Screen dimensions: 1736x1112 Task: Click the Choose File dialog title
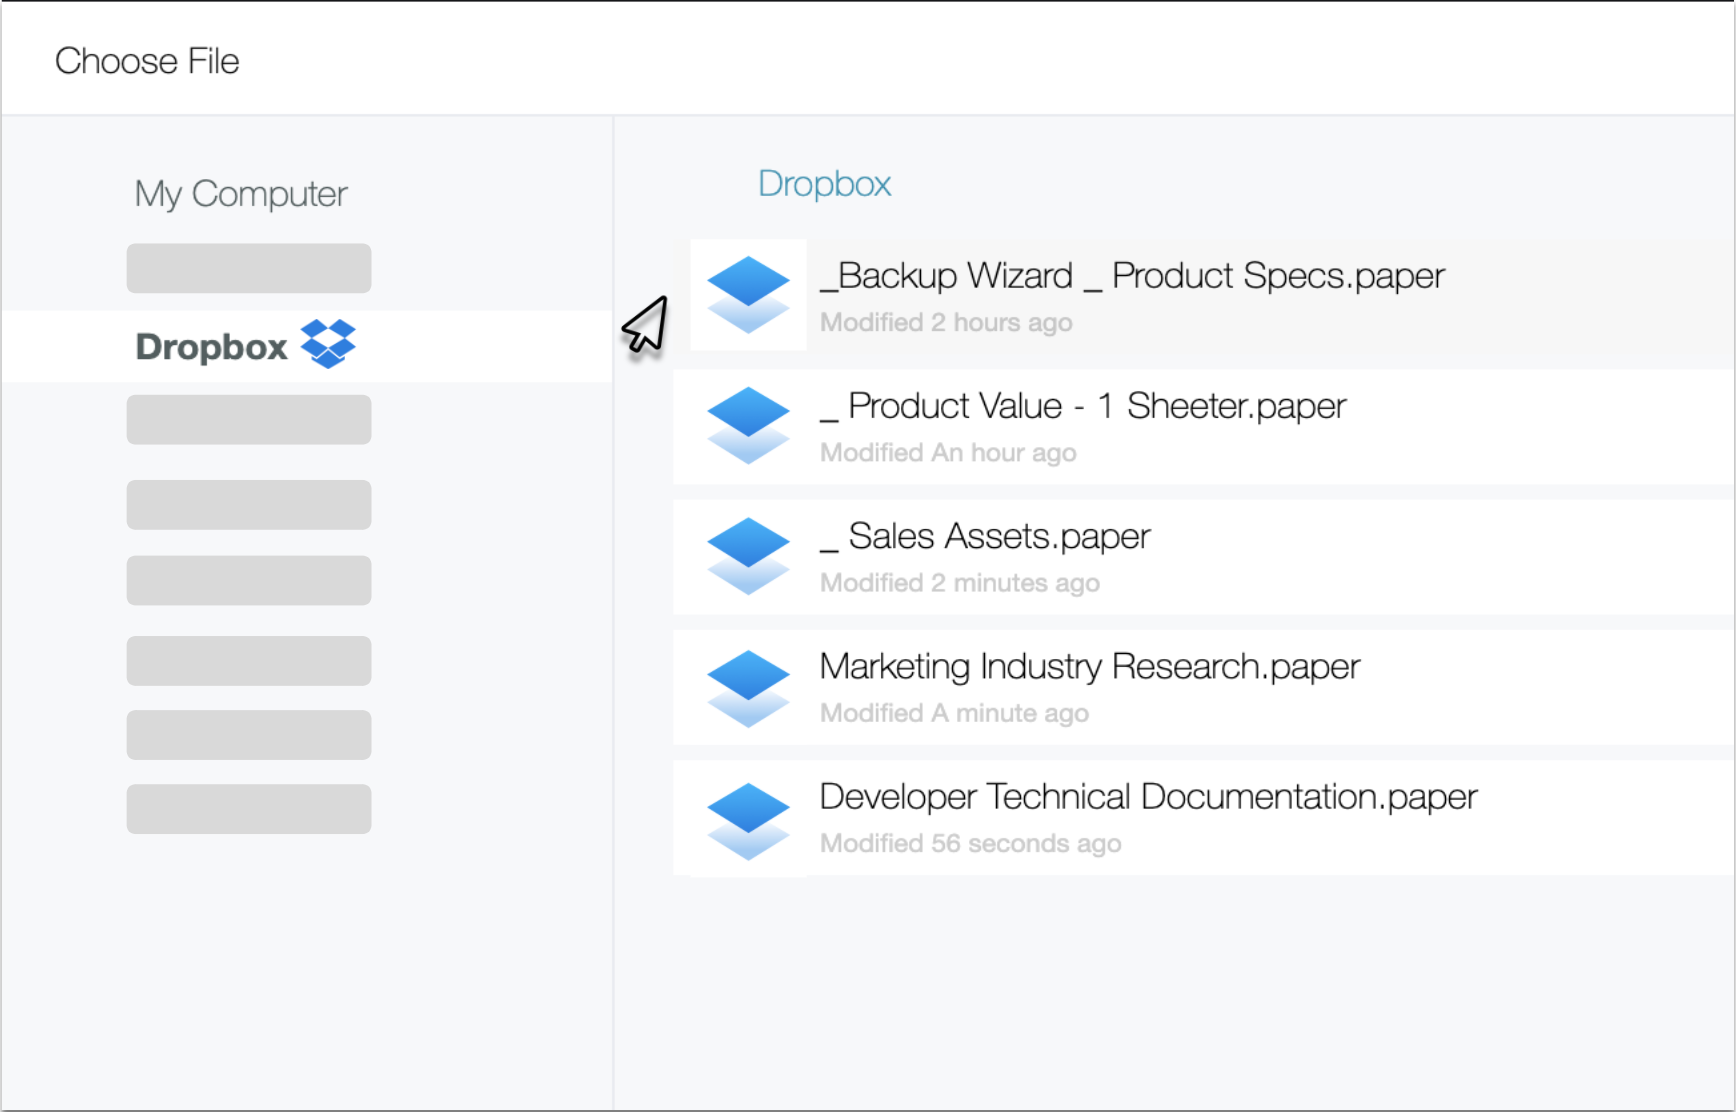tap(147, 61)
